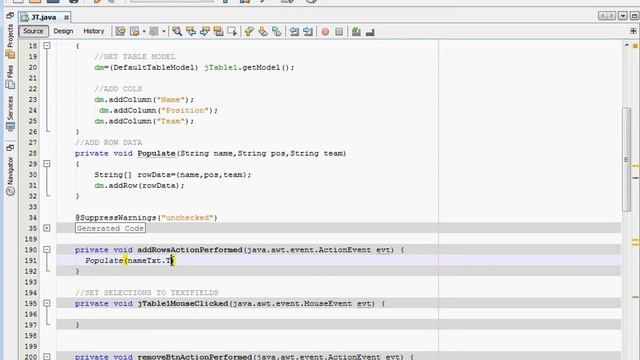Screen dimensions: 640x360
Task: Click the vertical scrollbar thumb
Action: tap(627, 160)
